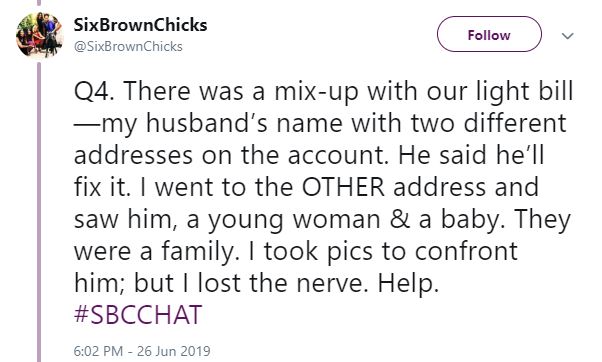Open the #SBCCHAT hashtag
The image size is (602, 362).
click(138, 315)
